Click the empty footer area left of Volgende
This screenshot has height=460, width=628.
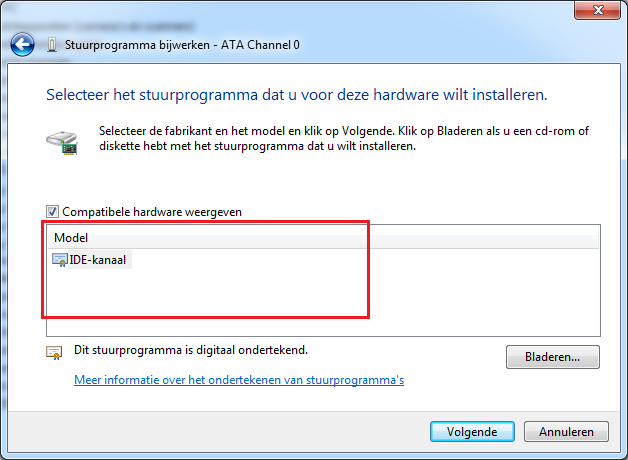(218, 432)
